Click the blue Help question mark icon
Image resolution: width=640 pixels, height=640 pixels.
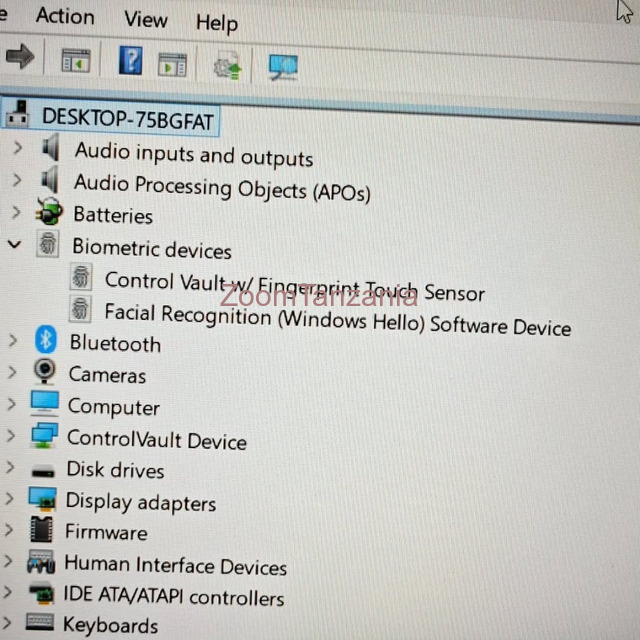click(x=130, y=61)
